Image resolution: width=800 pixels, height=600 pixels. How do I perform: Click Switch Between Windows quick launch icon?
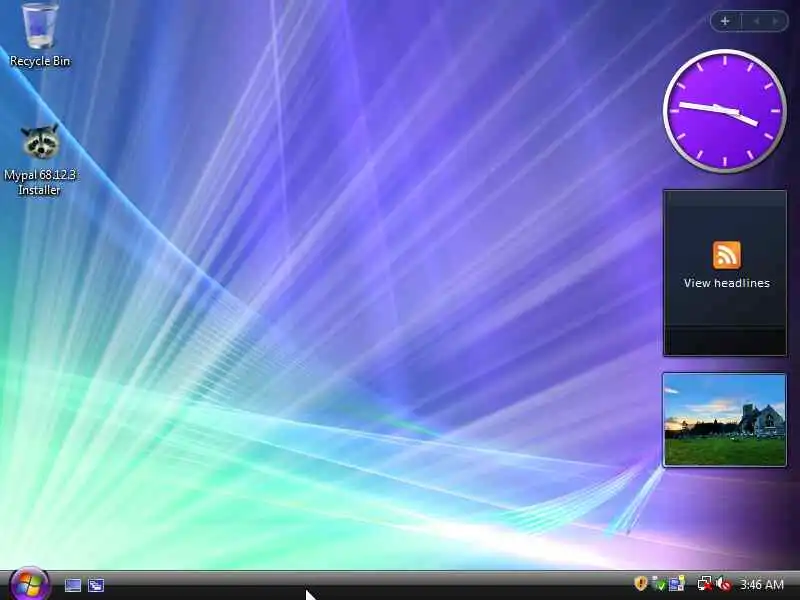pyautogui.click(x=96, y=585)
